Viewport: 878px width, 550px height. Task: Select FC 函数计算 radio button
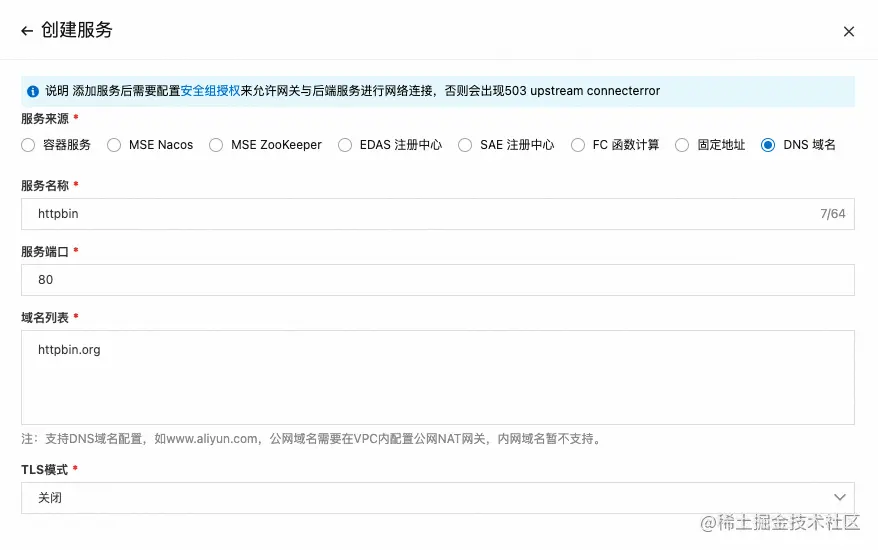[x=578, y=145]
